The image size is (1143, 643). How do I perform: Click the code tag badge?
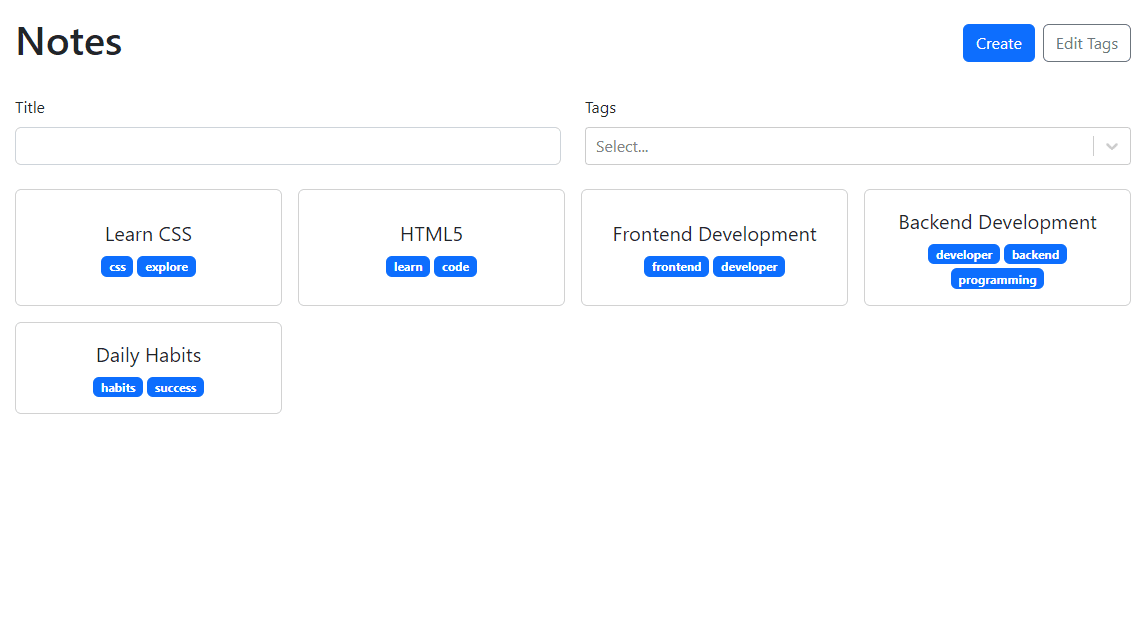(x=455, y=267)
